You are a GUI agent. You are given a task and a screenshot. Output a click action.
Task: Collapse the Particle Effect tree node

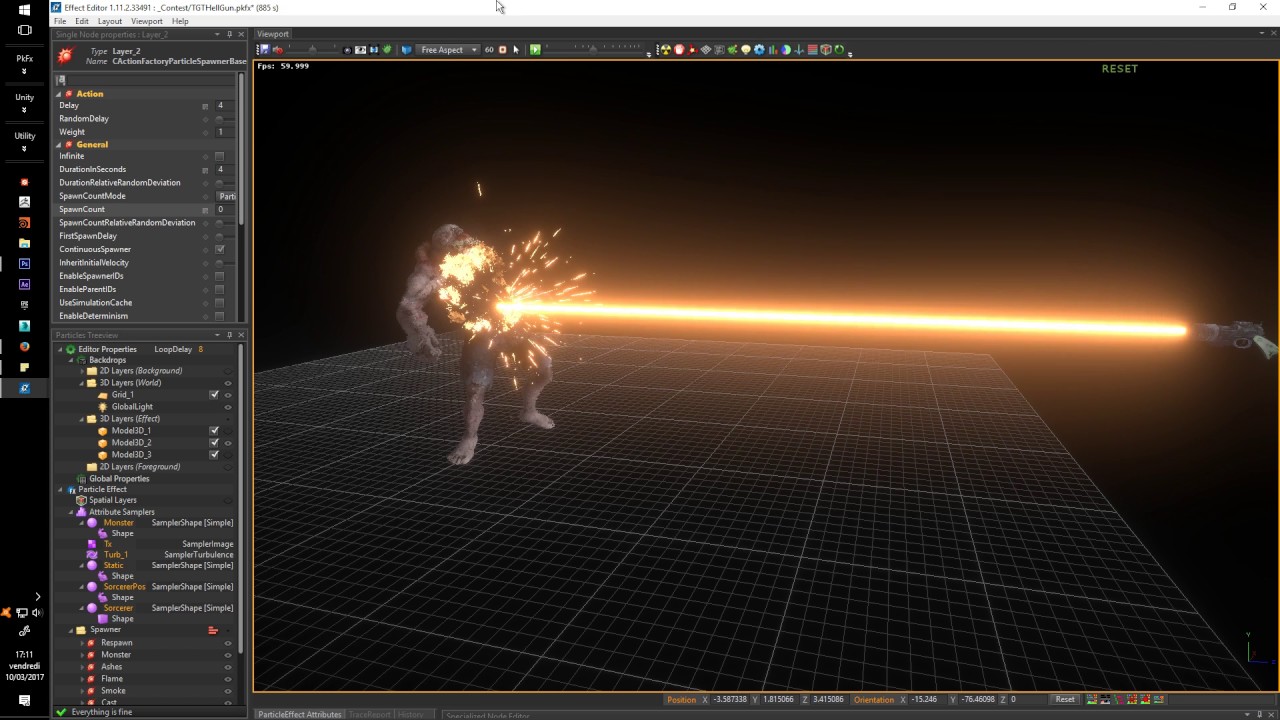point(61,490)
